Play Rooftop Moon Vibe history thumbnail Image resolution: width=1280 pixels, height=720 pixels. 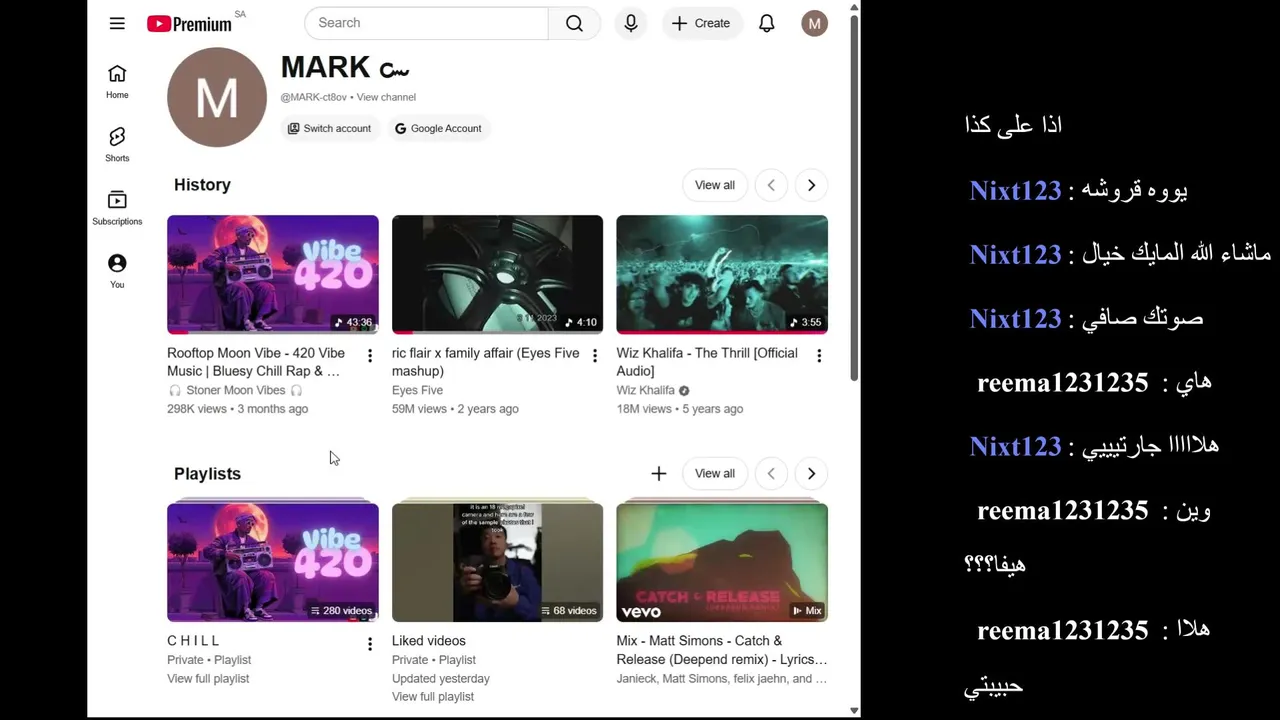(x=273, y=274)
